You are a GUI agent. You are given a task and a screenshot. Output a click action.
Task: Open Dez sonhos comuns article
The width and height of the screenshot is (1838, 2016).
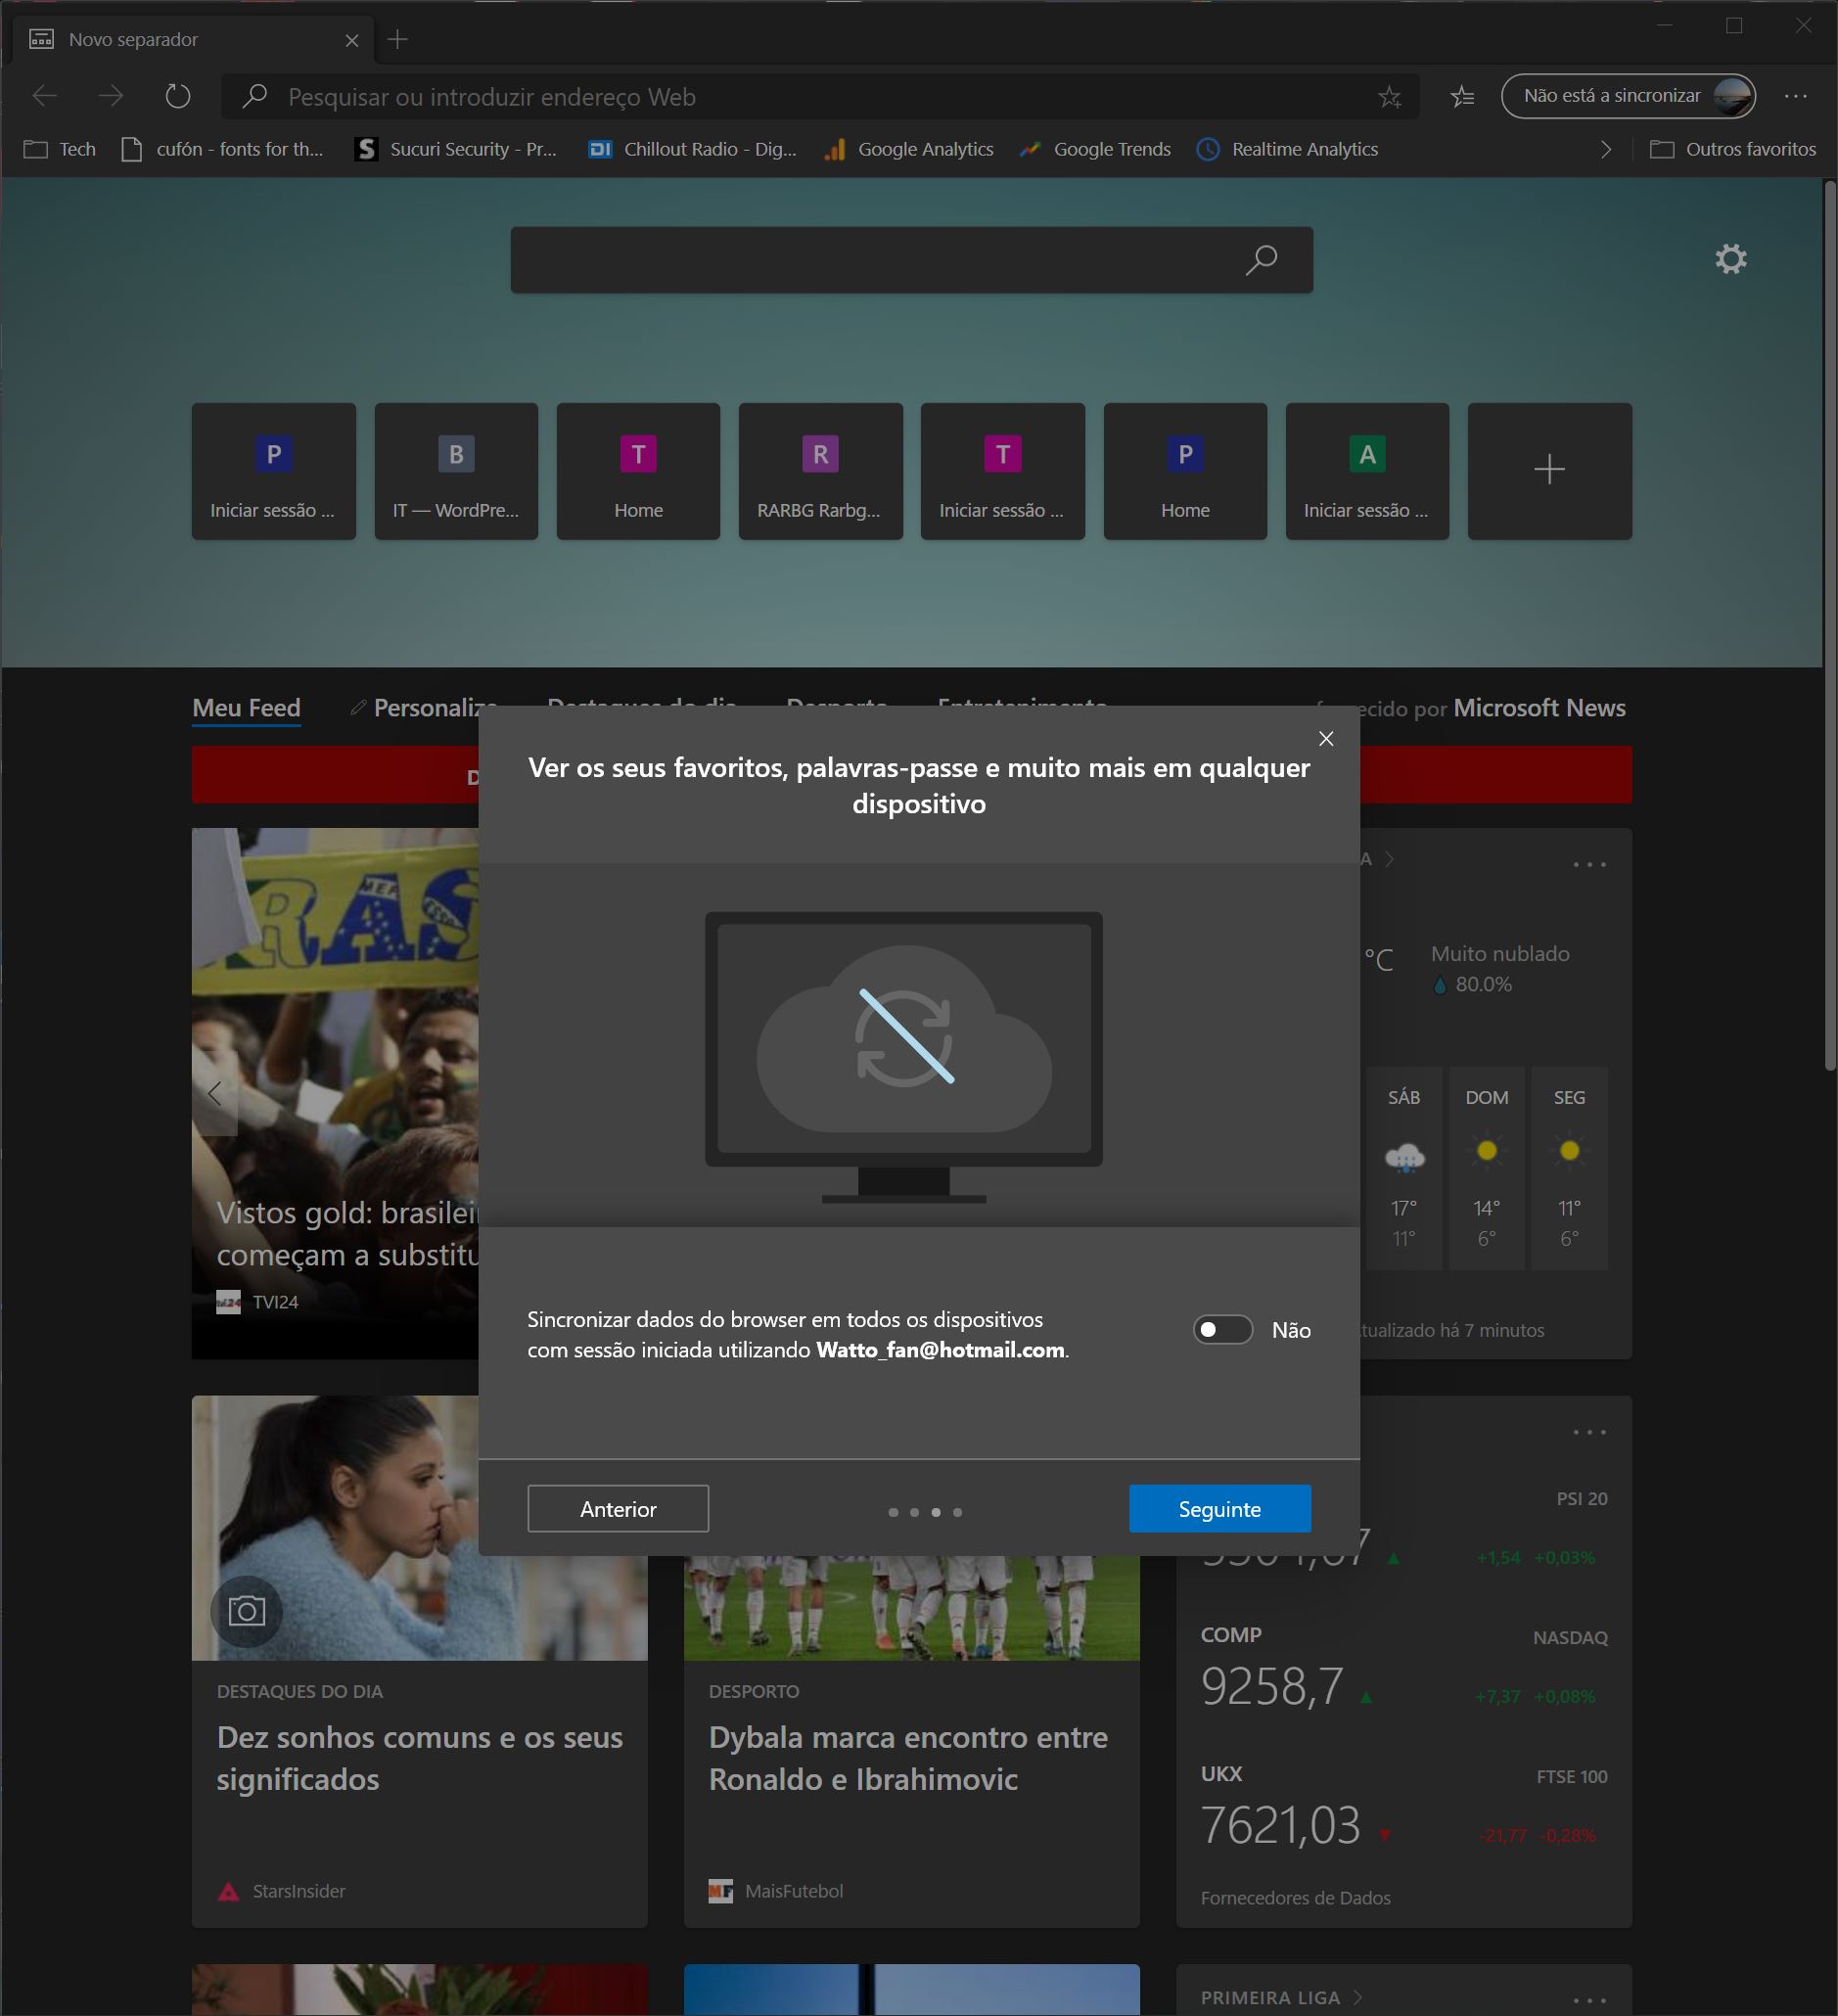[419, 1758]
